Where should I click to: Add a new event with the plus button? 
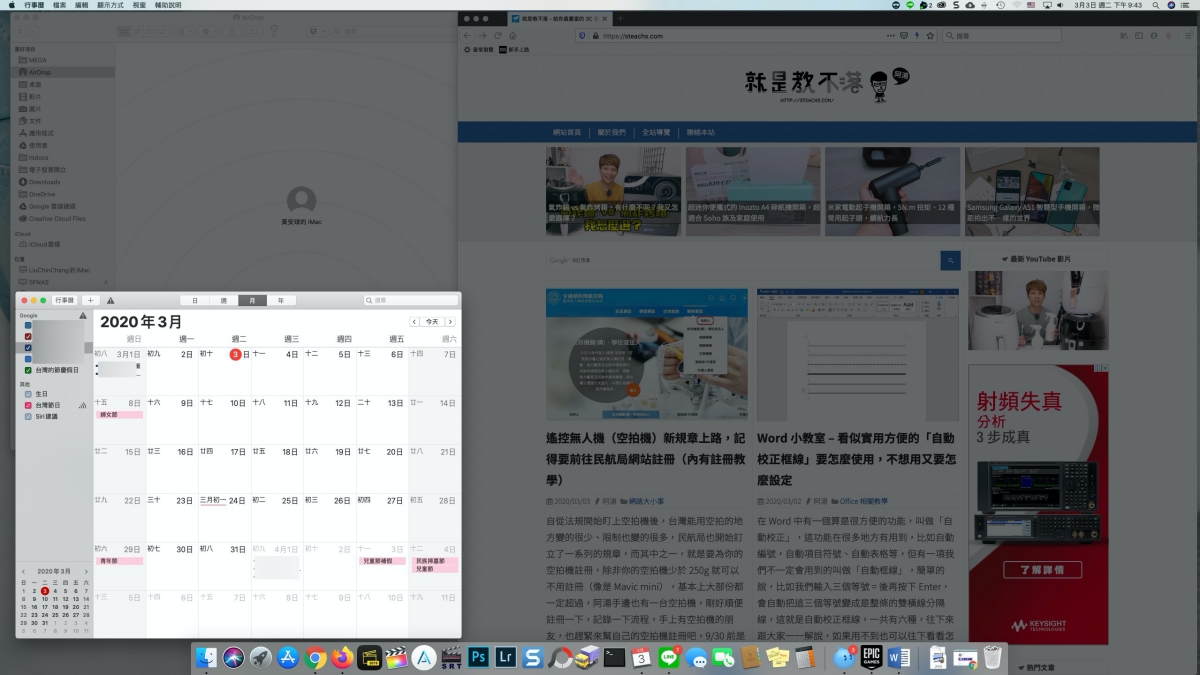coord(90,300)
